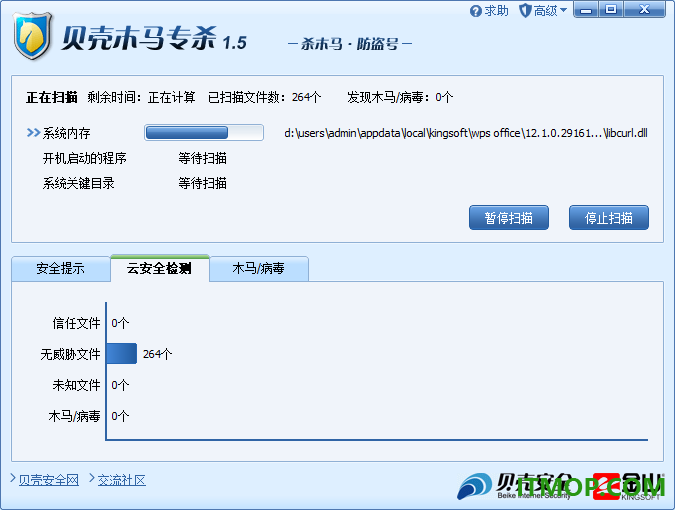This screenshot has width=675, height=510.
Task: Click the 发现木马/病毒: 0个 text
Action: (x=400, y=97)
